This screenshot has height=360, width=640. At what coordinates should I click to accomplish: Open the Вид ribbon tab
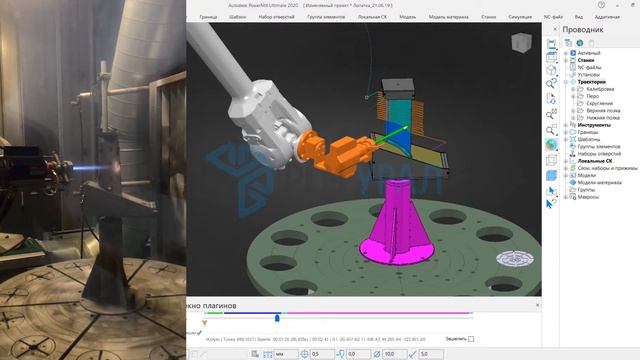tap(579, 17)
